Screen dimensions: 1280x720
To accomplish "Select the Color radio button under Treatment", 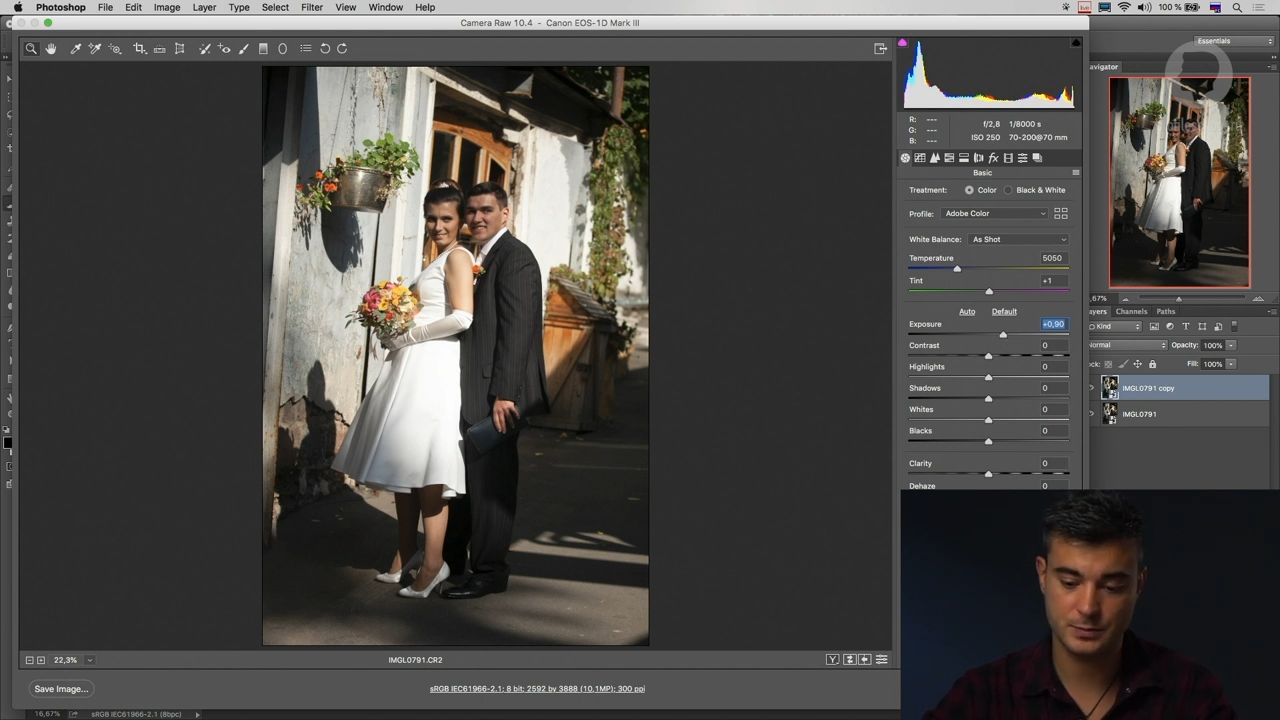I will click(x=969, y=189).
